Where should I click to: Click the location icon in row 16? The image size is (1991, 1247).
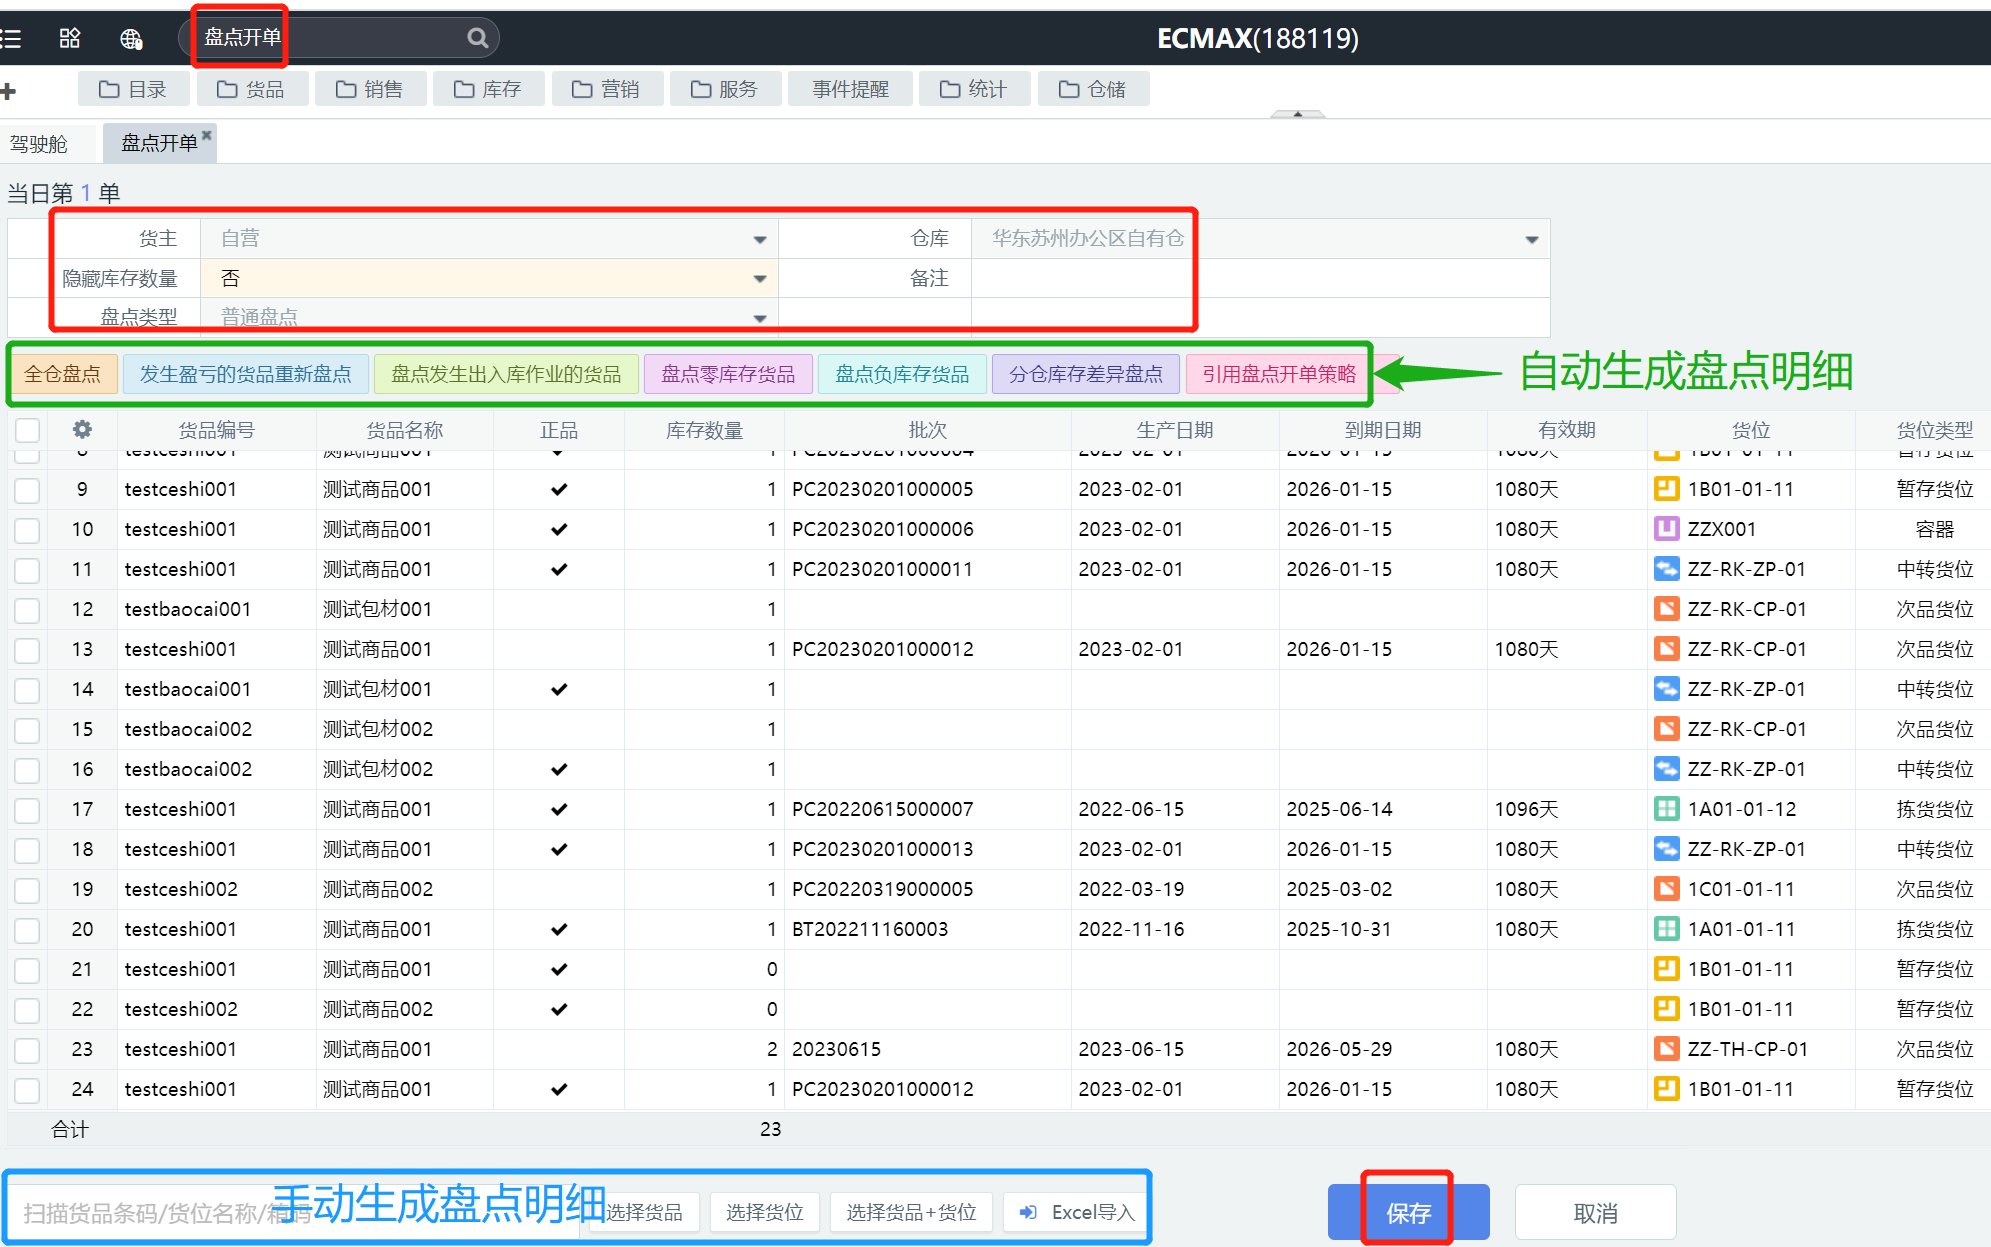(1666, 769)
